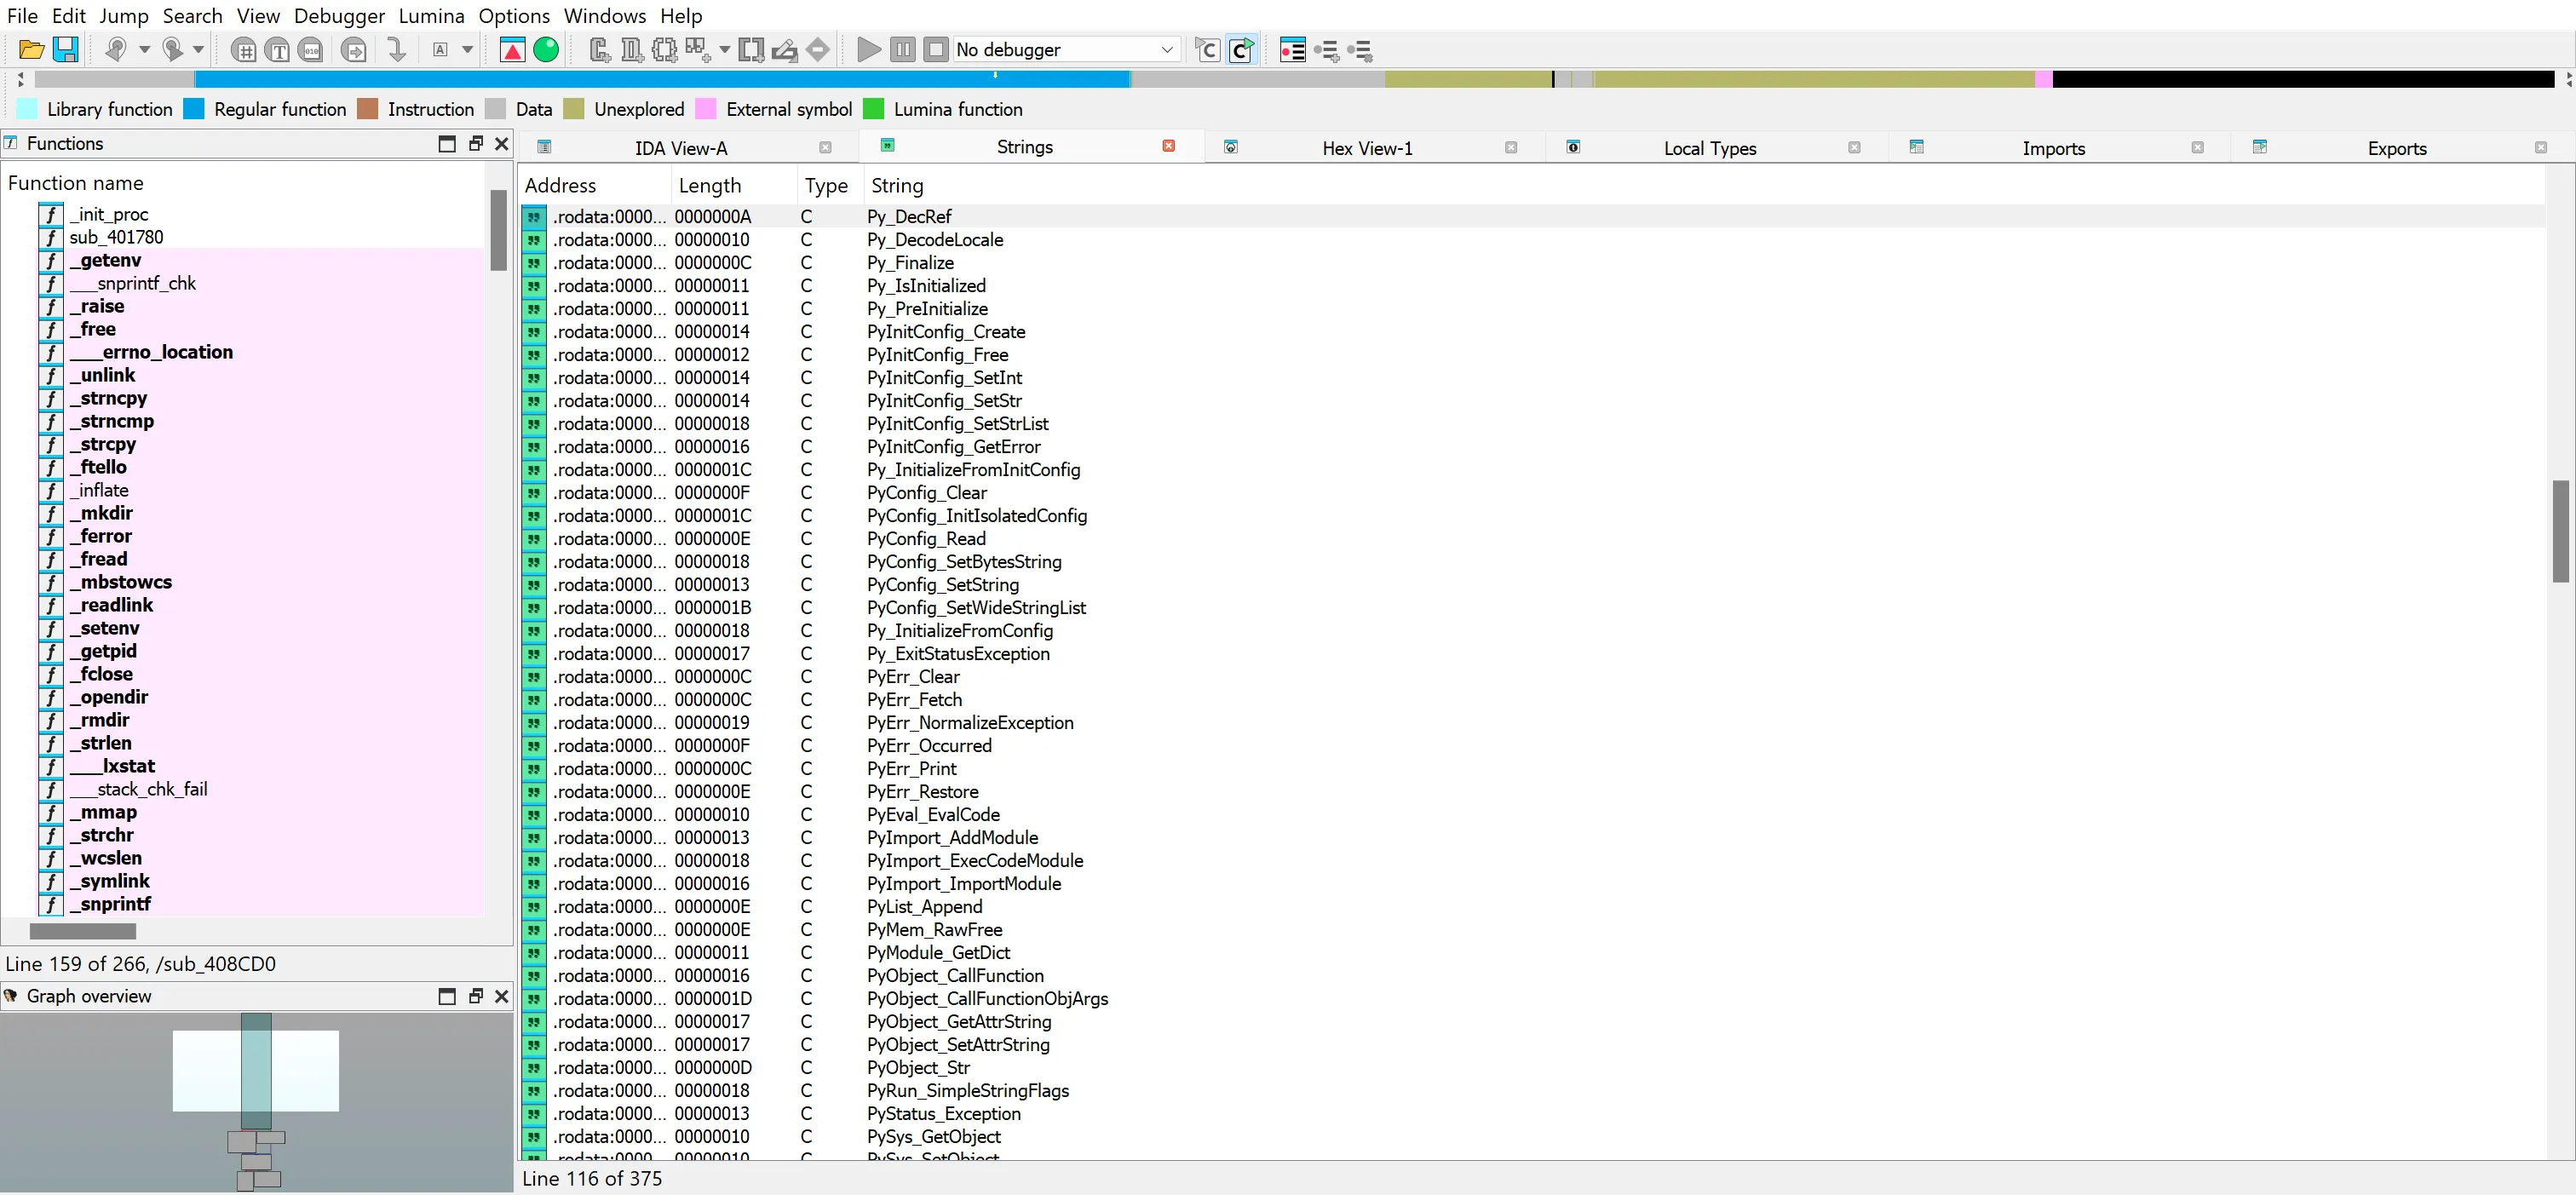
Task: Click the breakpoint list icon
Action: tap(1292, 49)
